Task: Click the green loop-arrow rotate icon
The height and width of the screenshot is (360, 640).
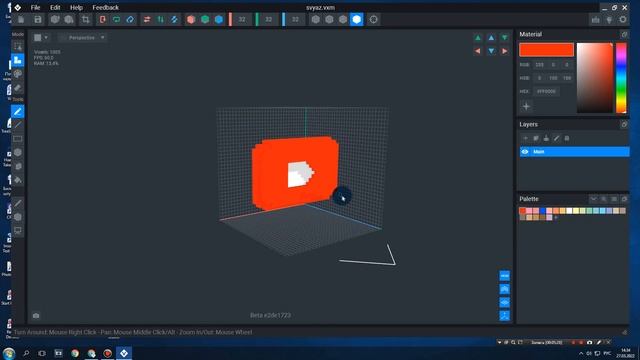Action: (116, 20)
